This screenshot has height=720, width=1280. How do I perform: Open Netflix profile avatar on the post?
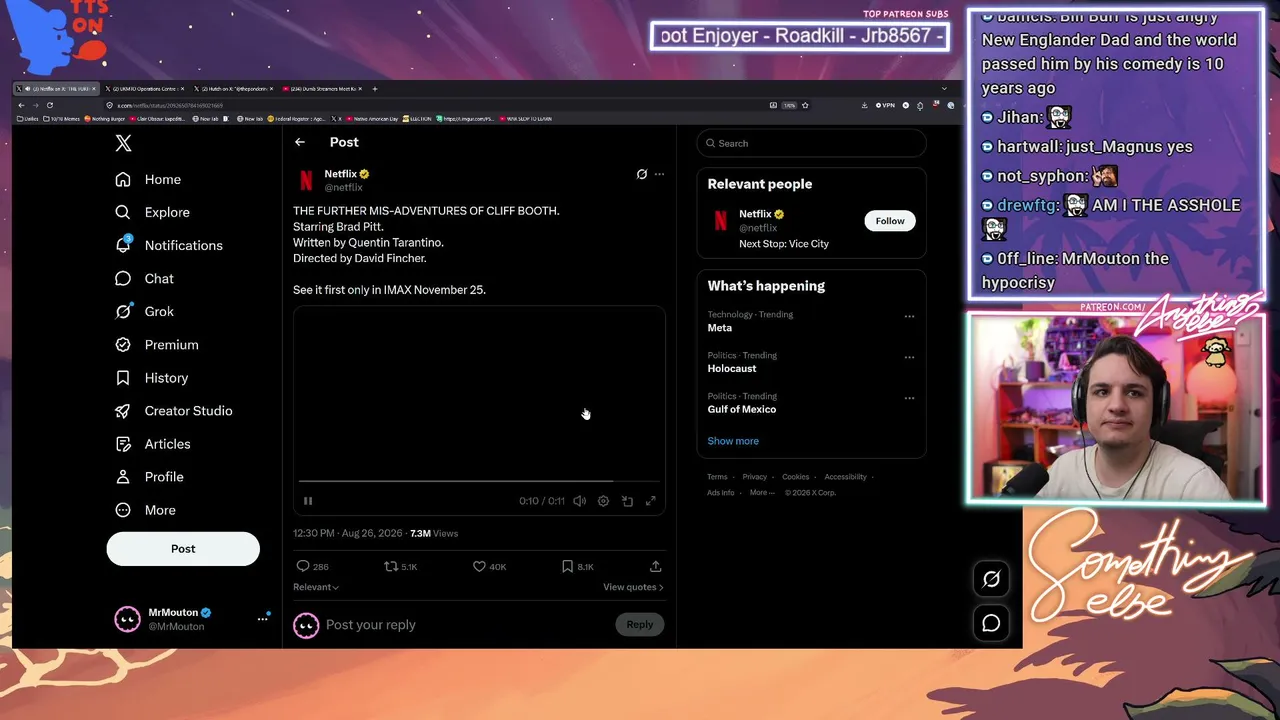pyautogui.click(x=306, y=180)
